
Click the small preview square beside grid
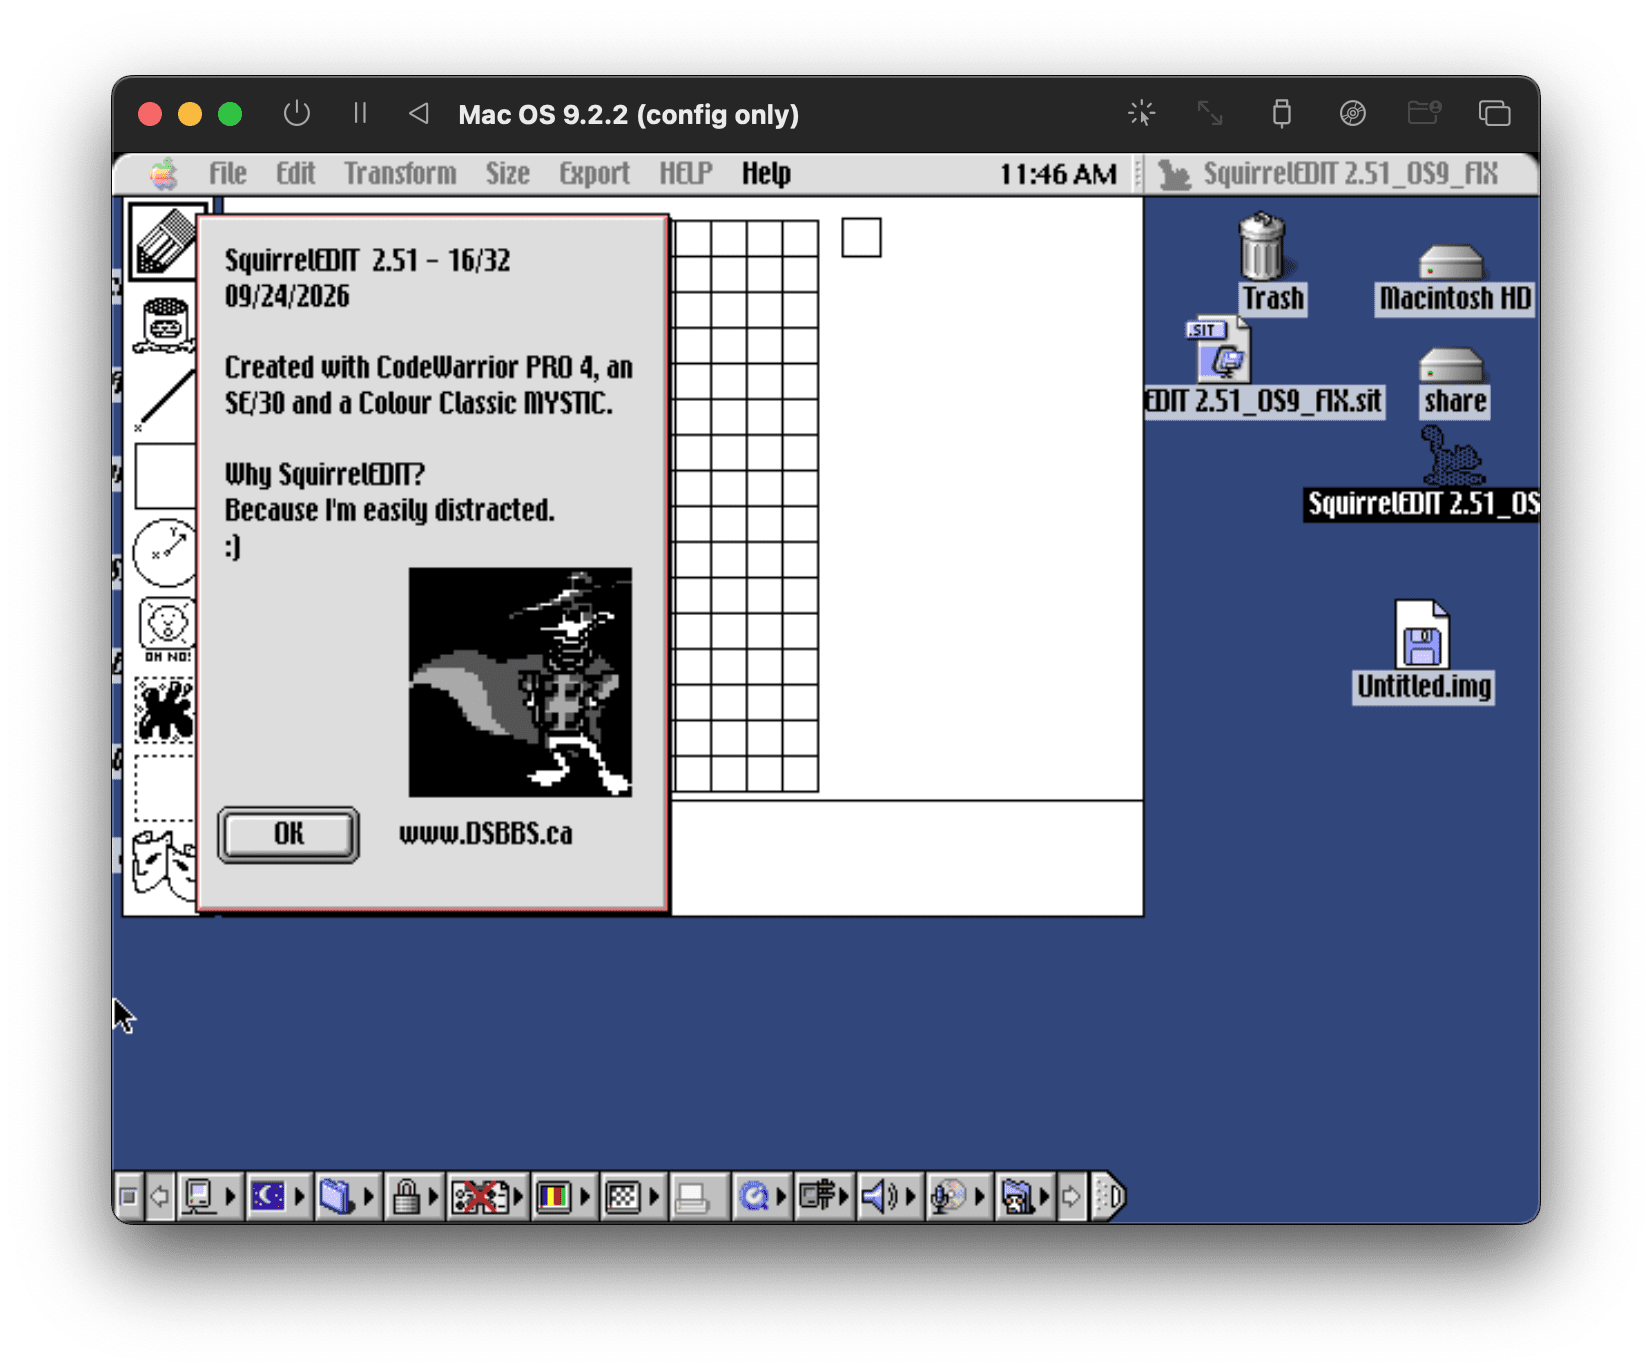[861, 238]
